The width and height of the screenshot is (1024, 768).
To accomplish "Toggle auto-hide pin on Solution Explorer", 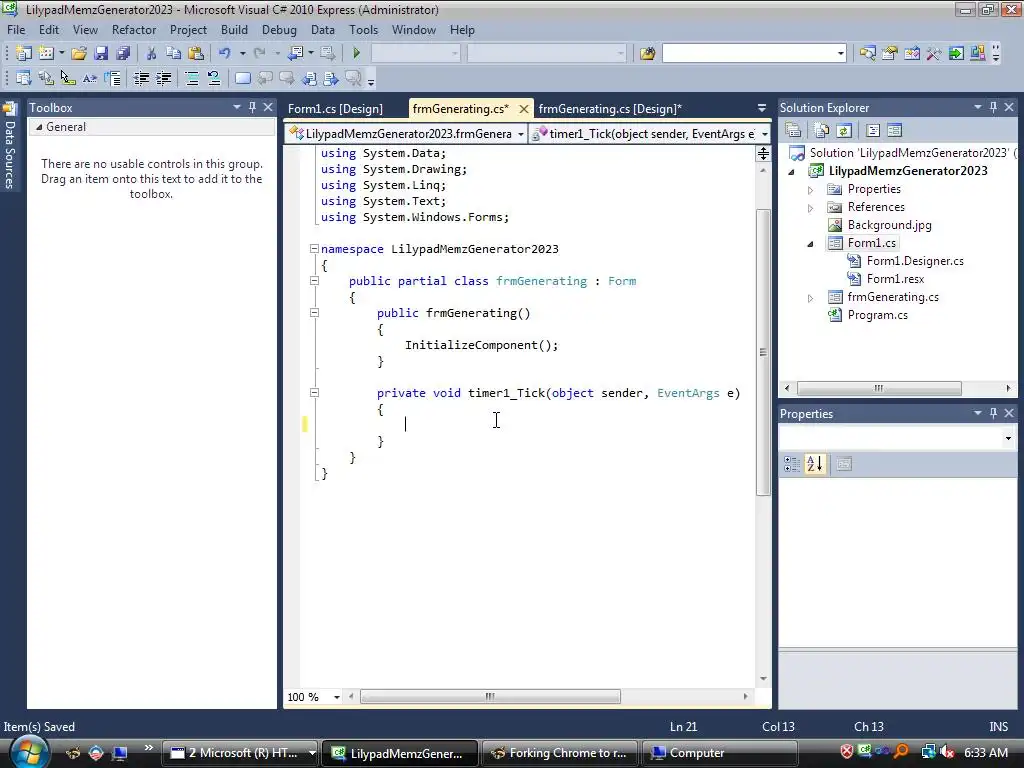I will click(x=993, y=107).
